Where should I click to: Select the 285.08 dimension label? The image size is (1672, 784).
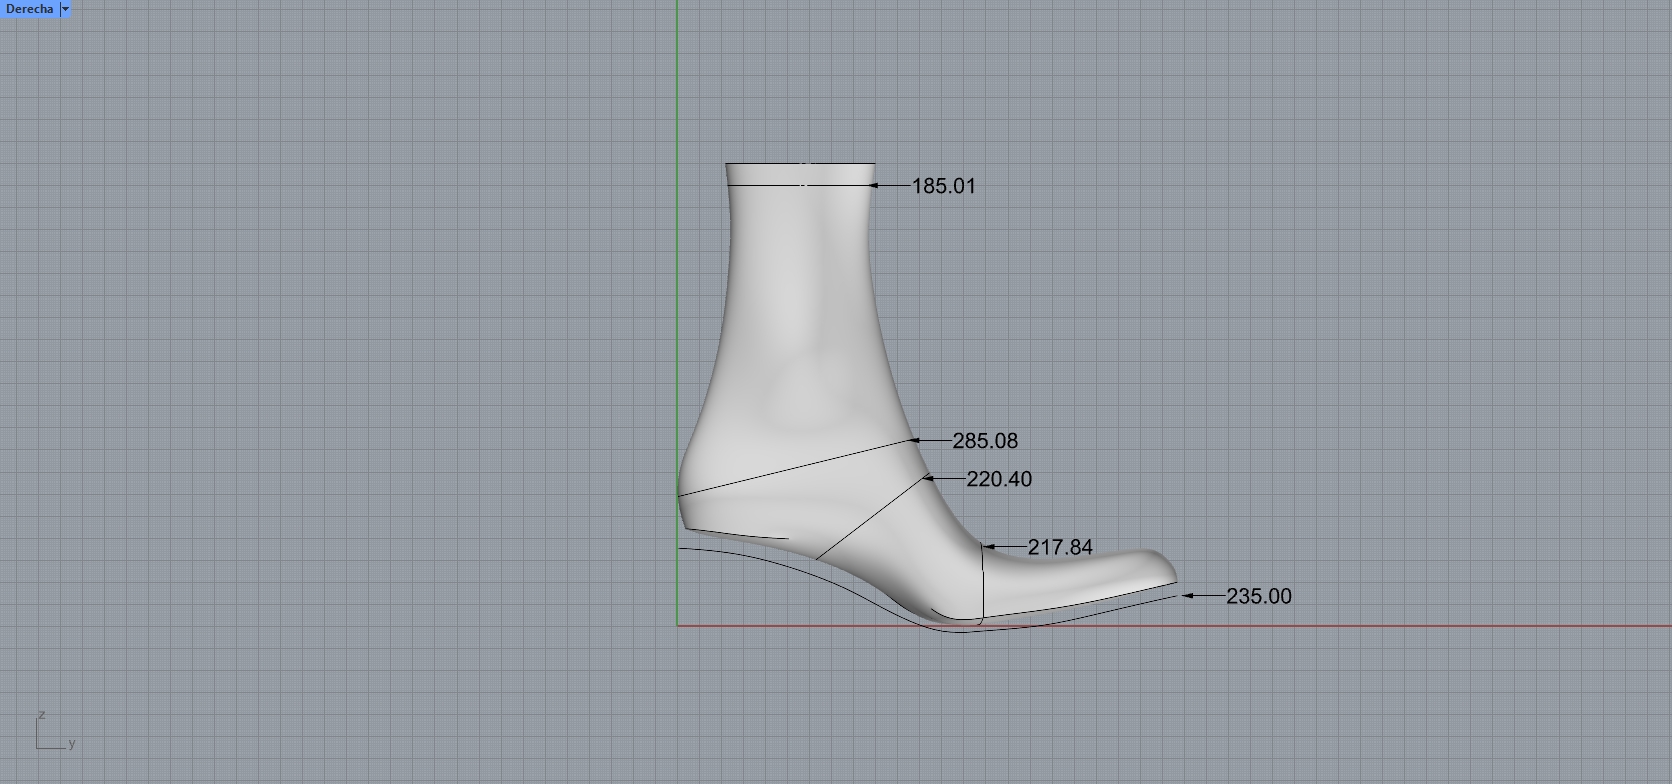[984, 441]
